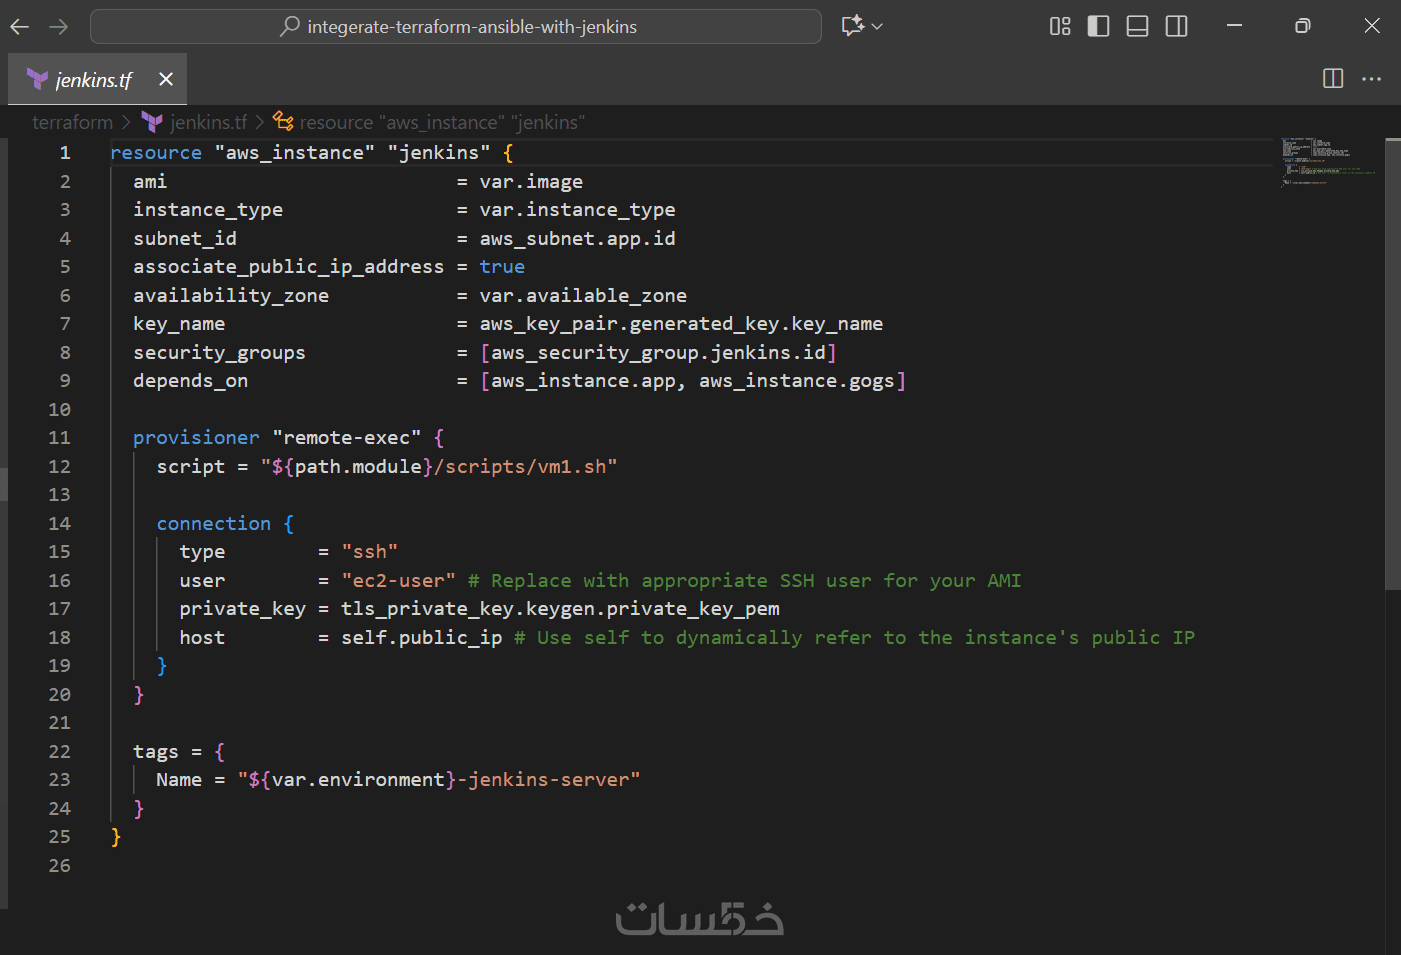
Task: Click the 'private_key' attribute name on line 17
Action: pyautogui.click(x=243, y=609)
